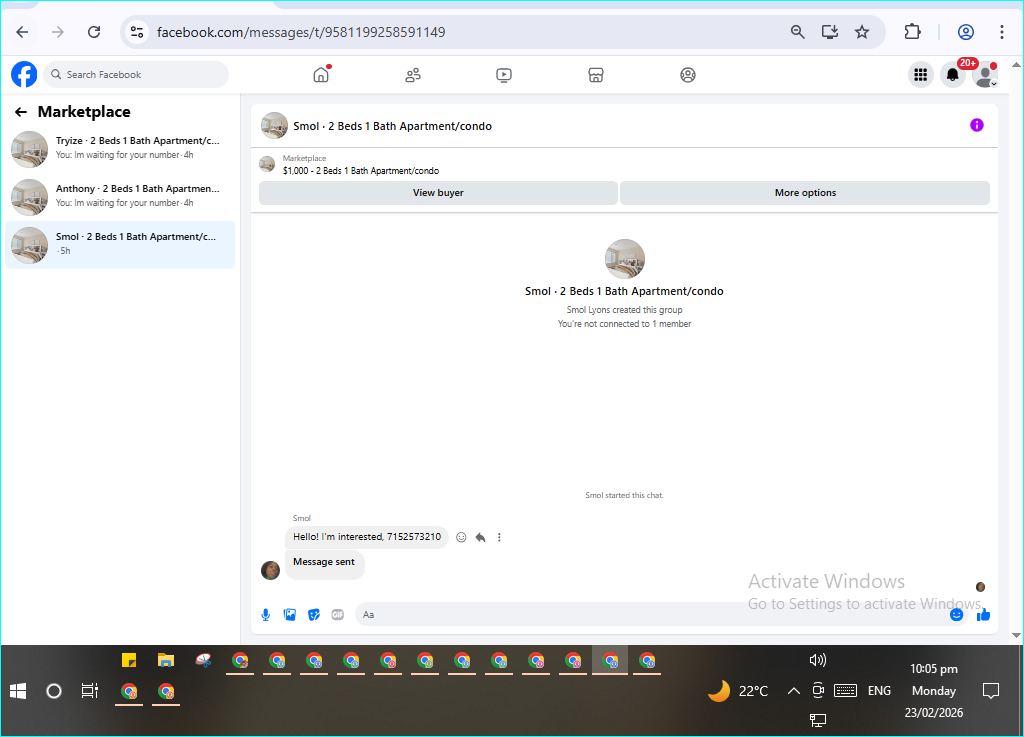This screenshot has width=1024, height=737.
Task: Open Sticky Notes on taskbar
Action: pos(129,660)
